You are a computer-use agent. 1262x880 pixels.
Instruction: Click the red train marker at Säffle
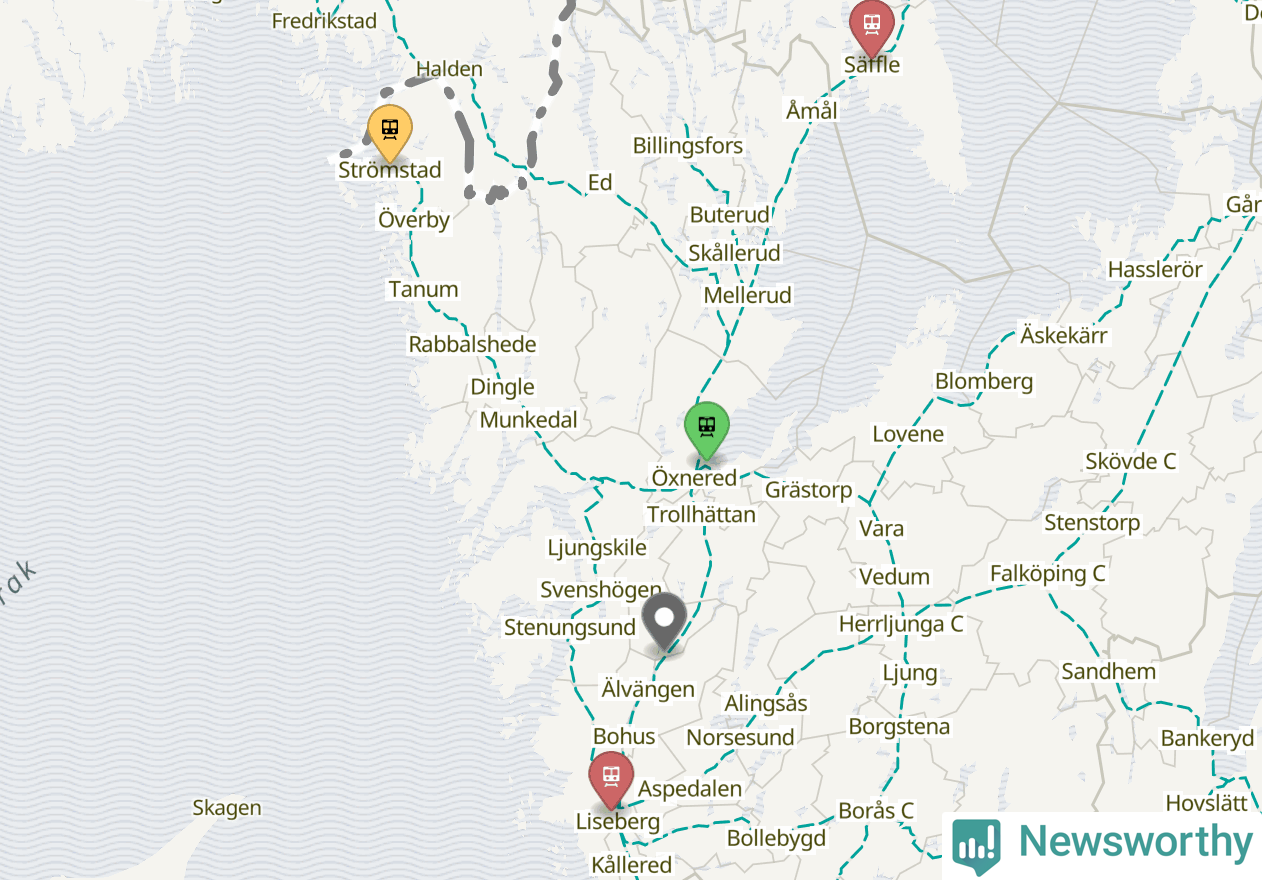[x=872, y=27]
